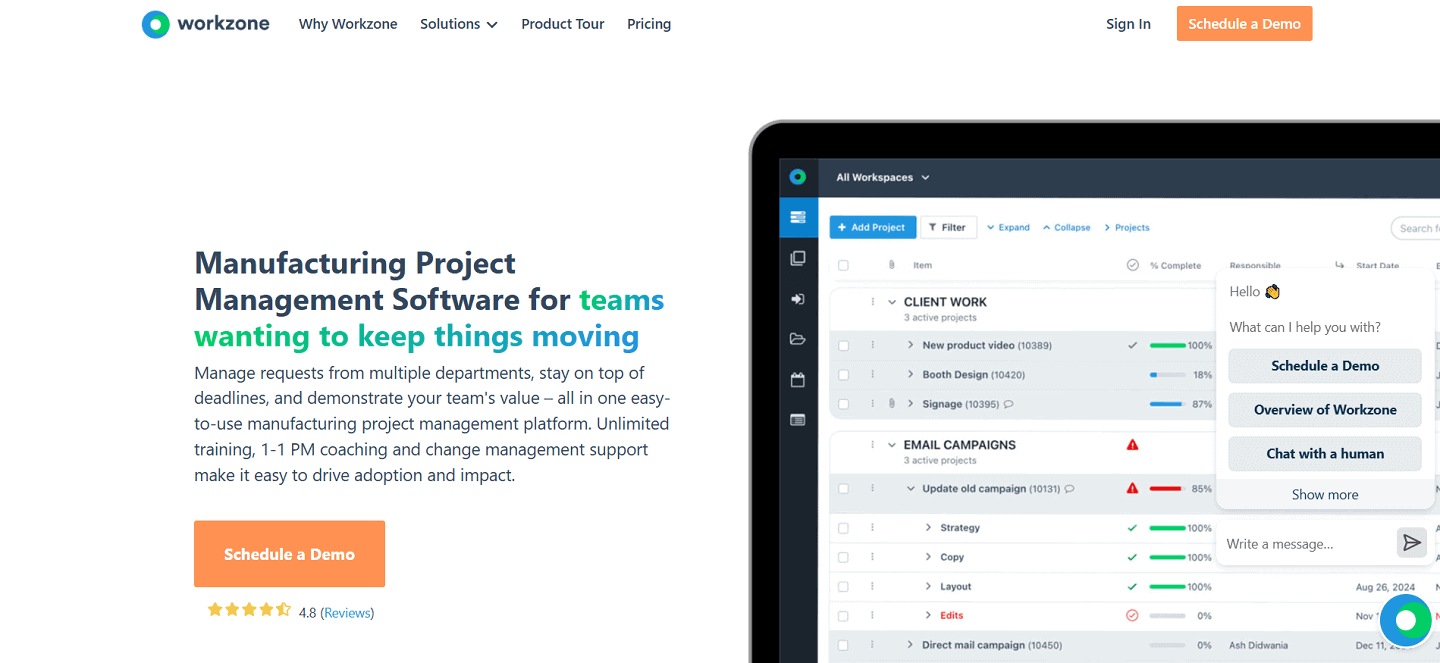Click the workload arrow icon in the sidebar
Viewport: 1440px width, 663px height.
coord(798,298)
